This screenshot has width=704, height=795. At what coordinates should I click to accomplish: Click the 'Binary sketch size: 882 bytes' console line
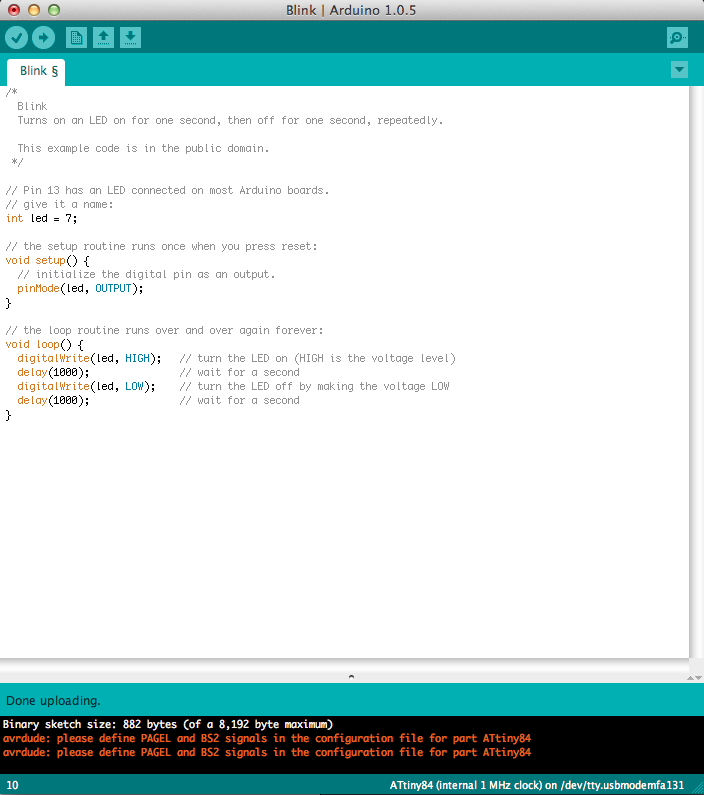pos(168,724)
